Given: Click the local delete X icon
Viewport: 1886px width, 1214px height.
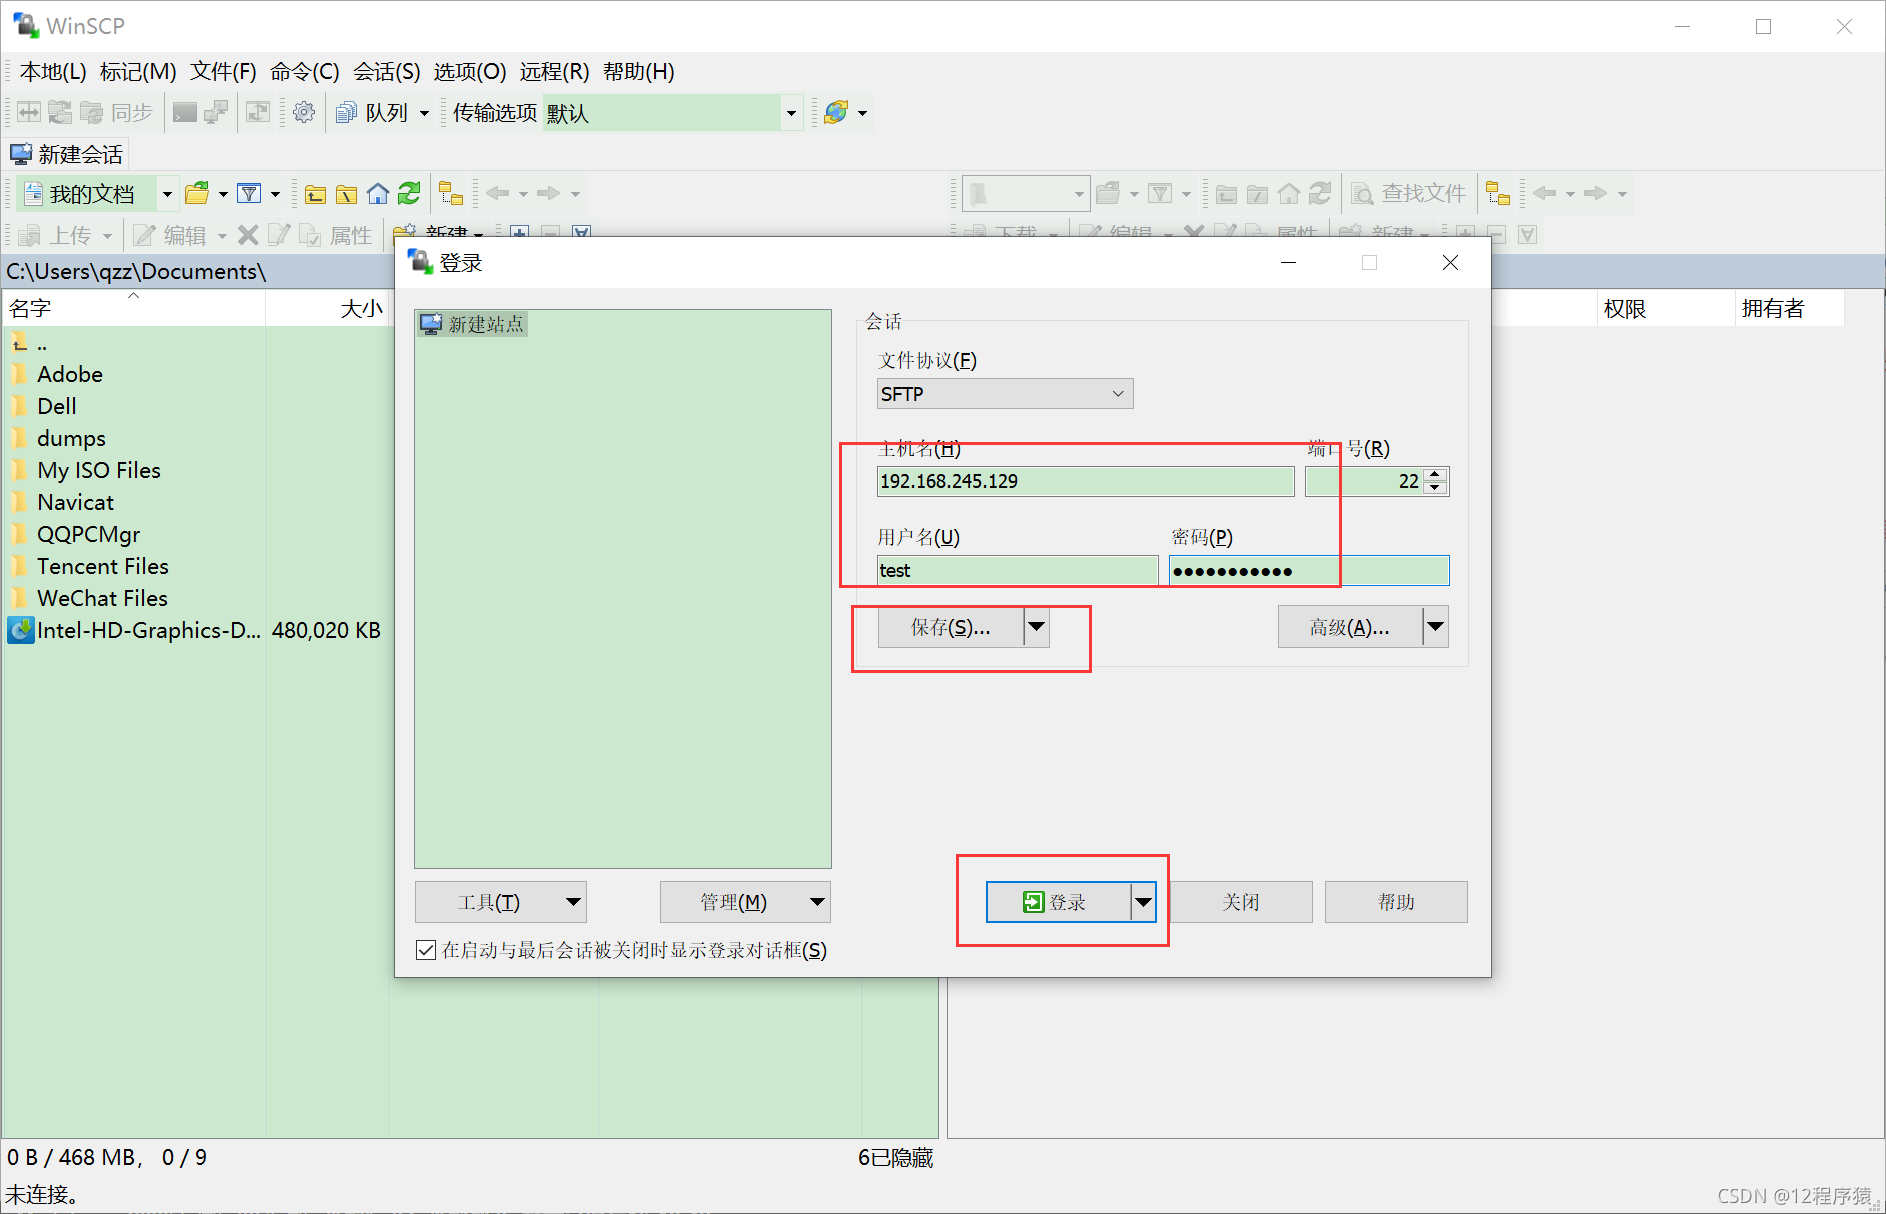Looking at the screenshot, I should pos(248,235).
